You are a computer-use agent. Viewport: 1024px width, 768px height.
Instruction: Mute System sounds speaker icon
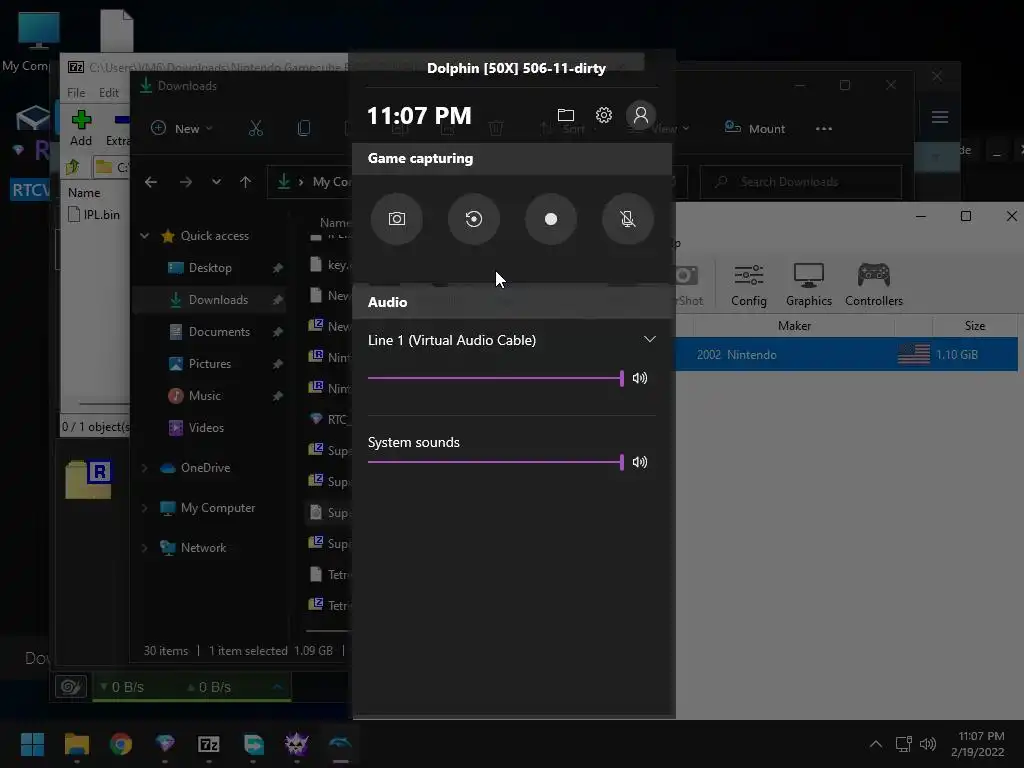tap(640, 462)
